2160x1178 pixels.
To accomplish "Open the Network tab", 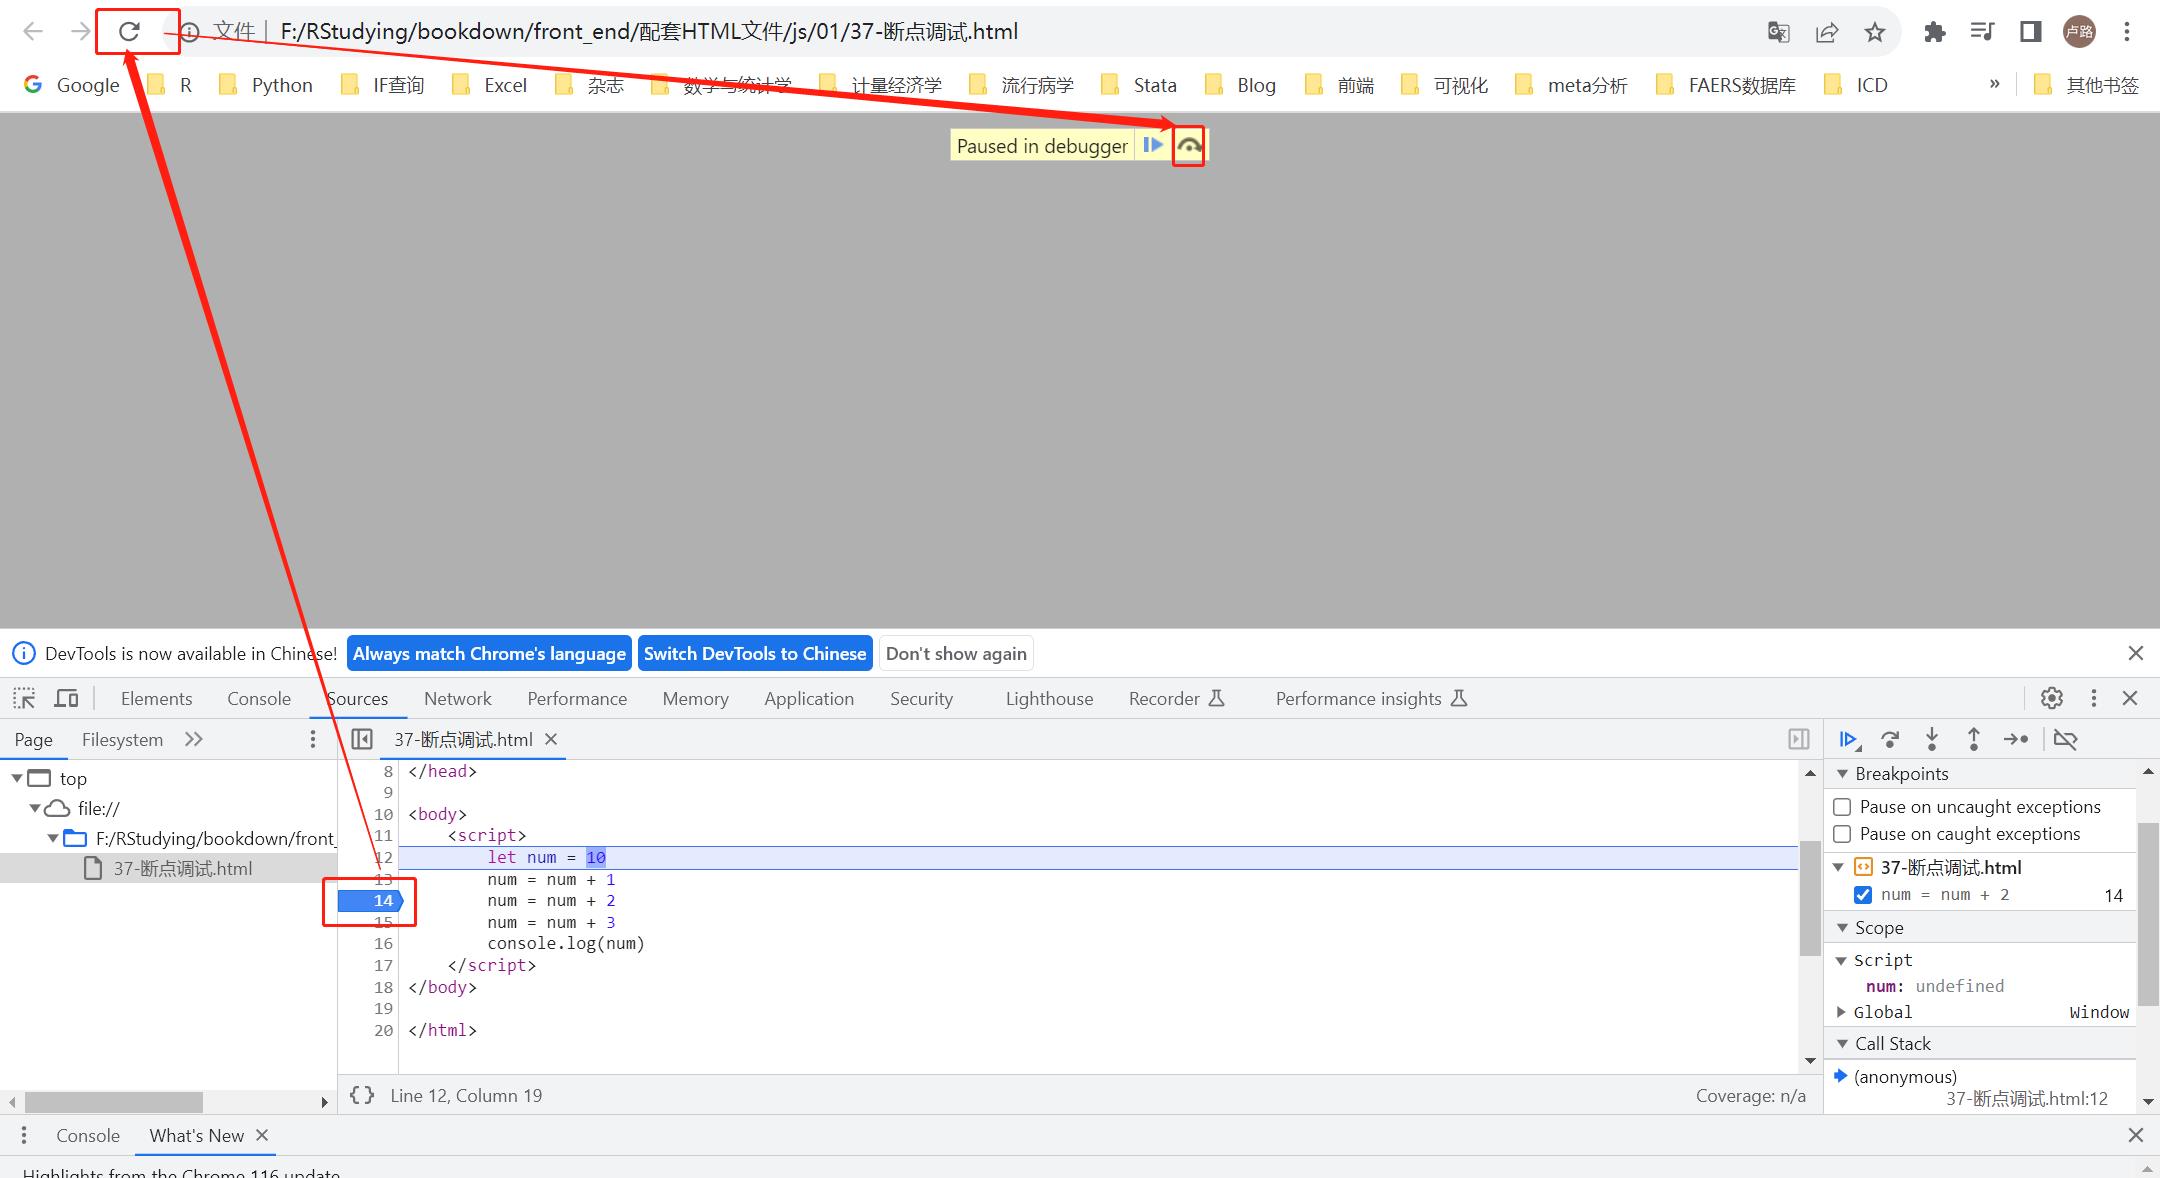I will tap(458, 698).
